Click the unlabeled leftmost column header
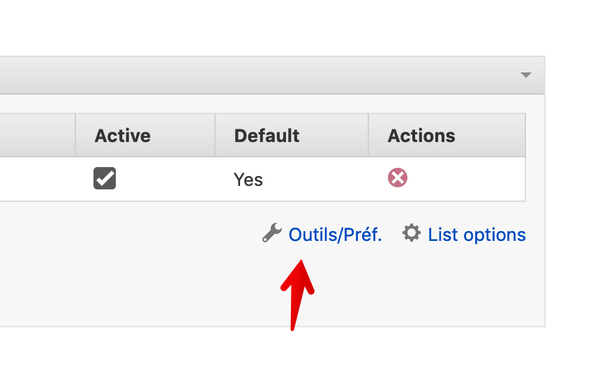The image size is (600, 376). pyautogui.click(x=38, y=135)
